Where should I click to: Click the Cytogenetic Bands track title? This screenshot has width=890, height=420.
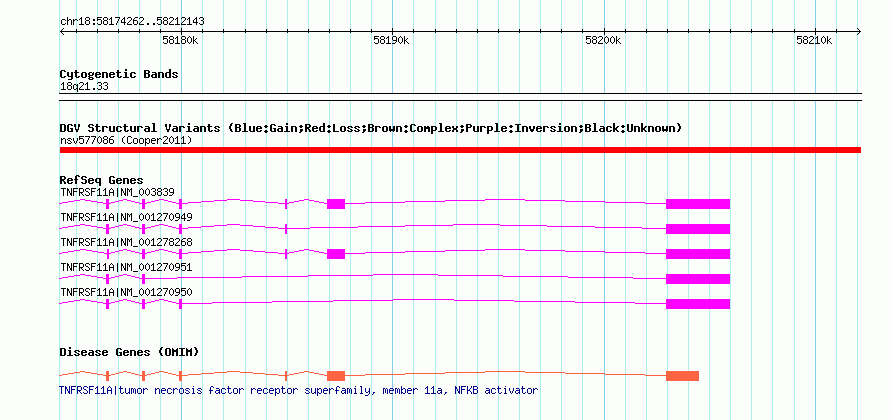119,74
